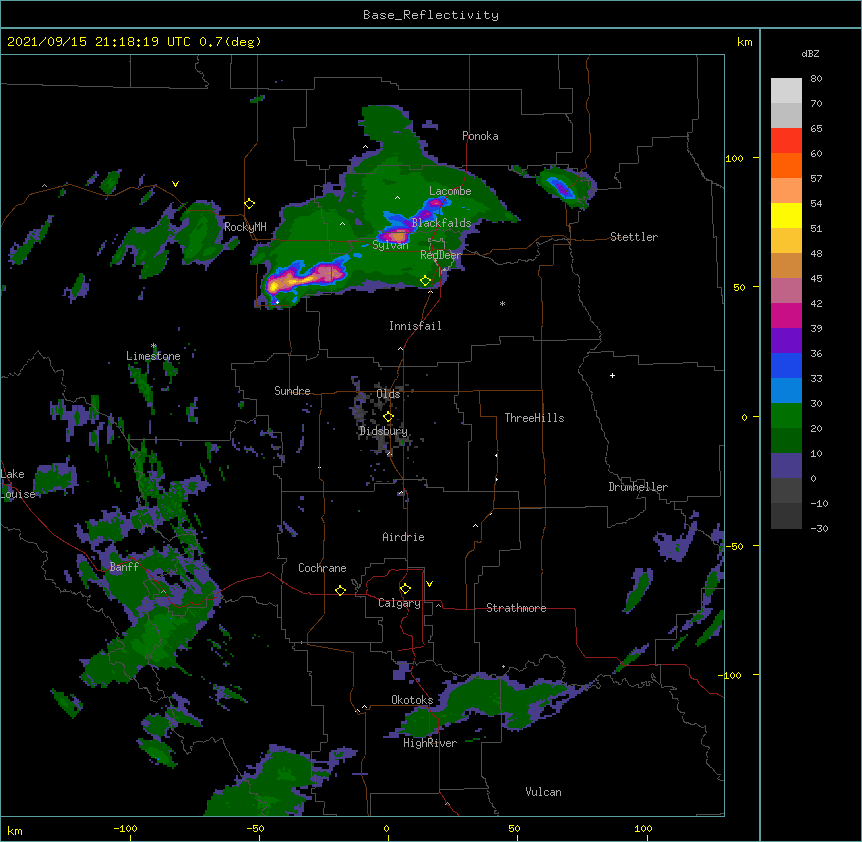Click the Cochrane town label
This screenshot has height=842, width=862.
(x=322, y=568)
